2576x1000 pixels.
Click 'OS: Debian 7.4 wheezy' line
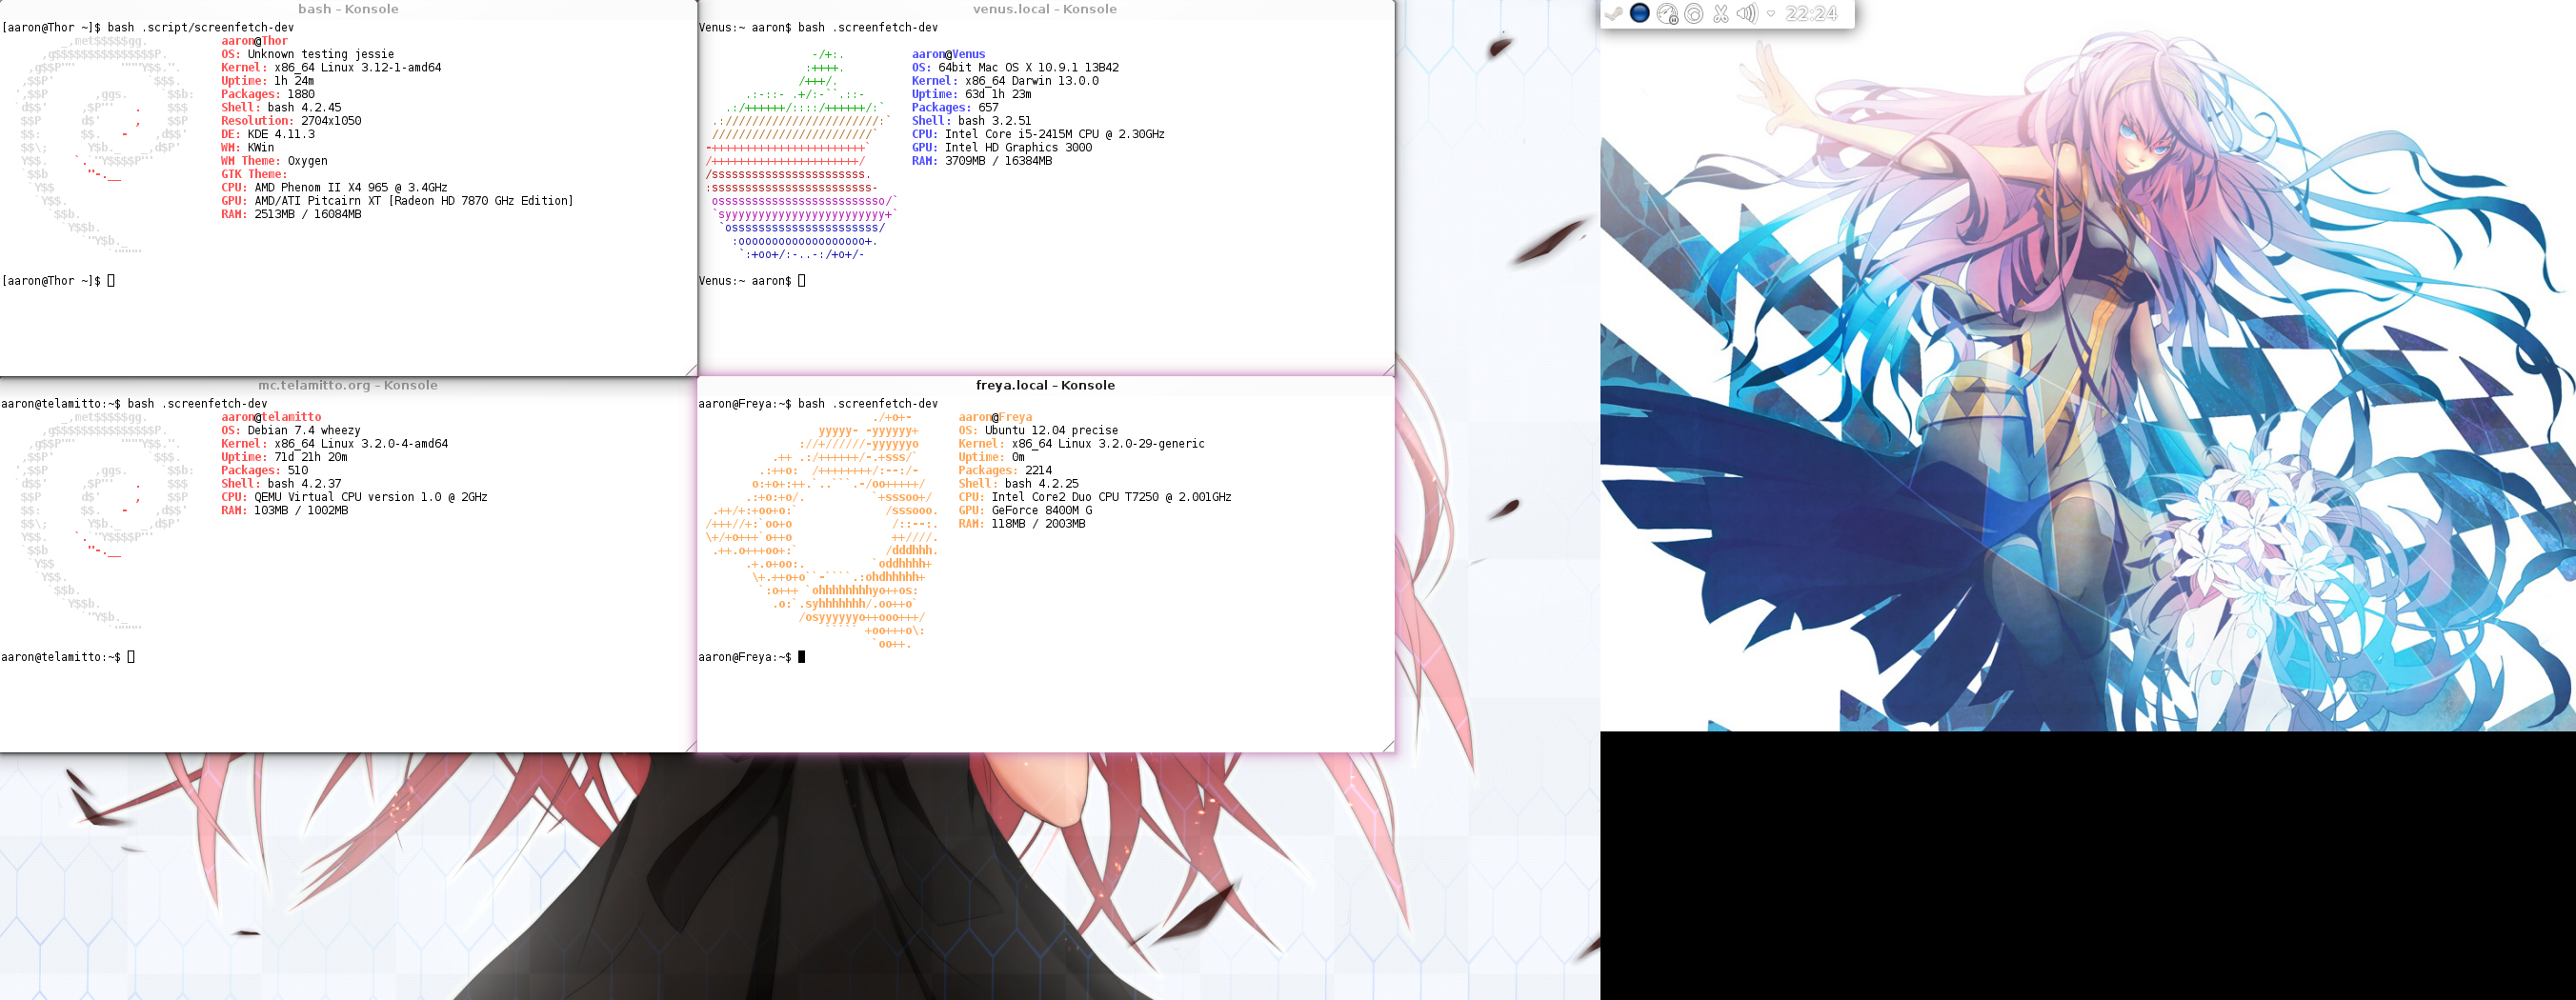coord(291,431)
